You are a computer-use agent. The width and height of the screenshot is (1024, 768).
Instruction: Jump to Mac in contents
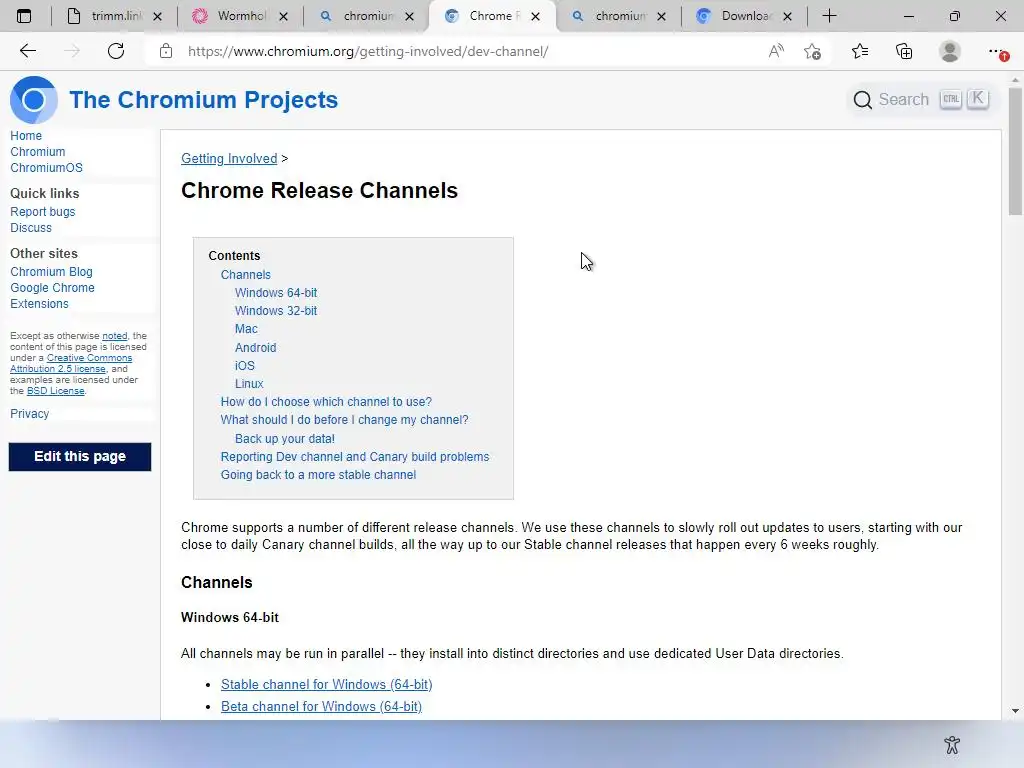(x=246, y=329)
